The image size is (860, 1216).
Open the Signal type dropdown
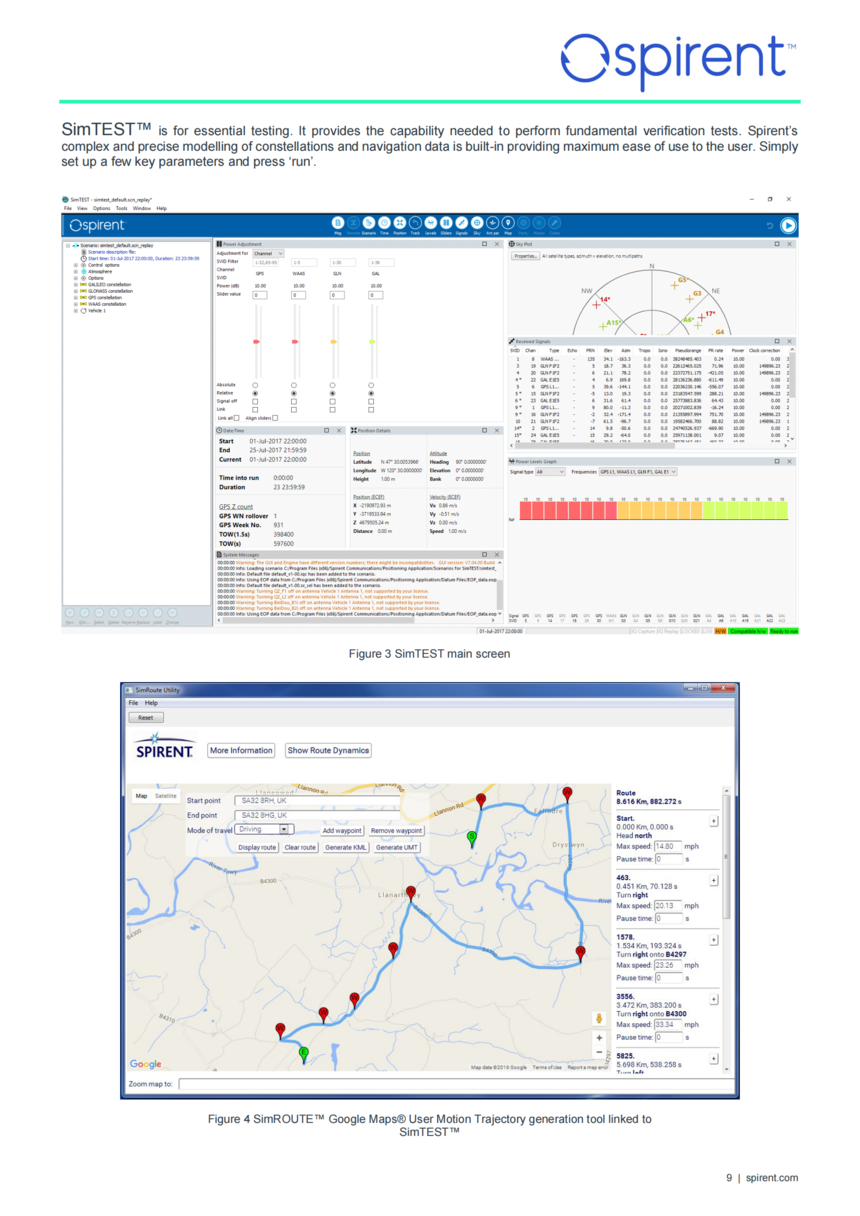550,471
